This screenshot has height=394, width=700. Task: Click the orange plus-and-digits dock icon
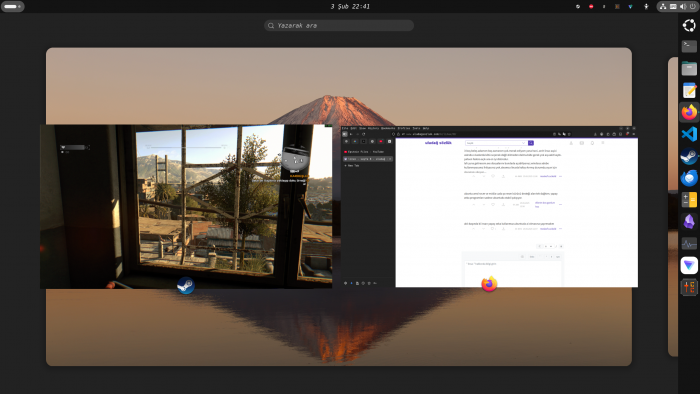[x=689, y=287]
